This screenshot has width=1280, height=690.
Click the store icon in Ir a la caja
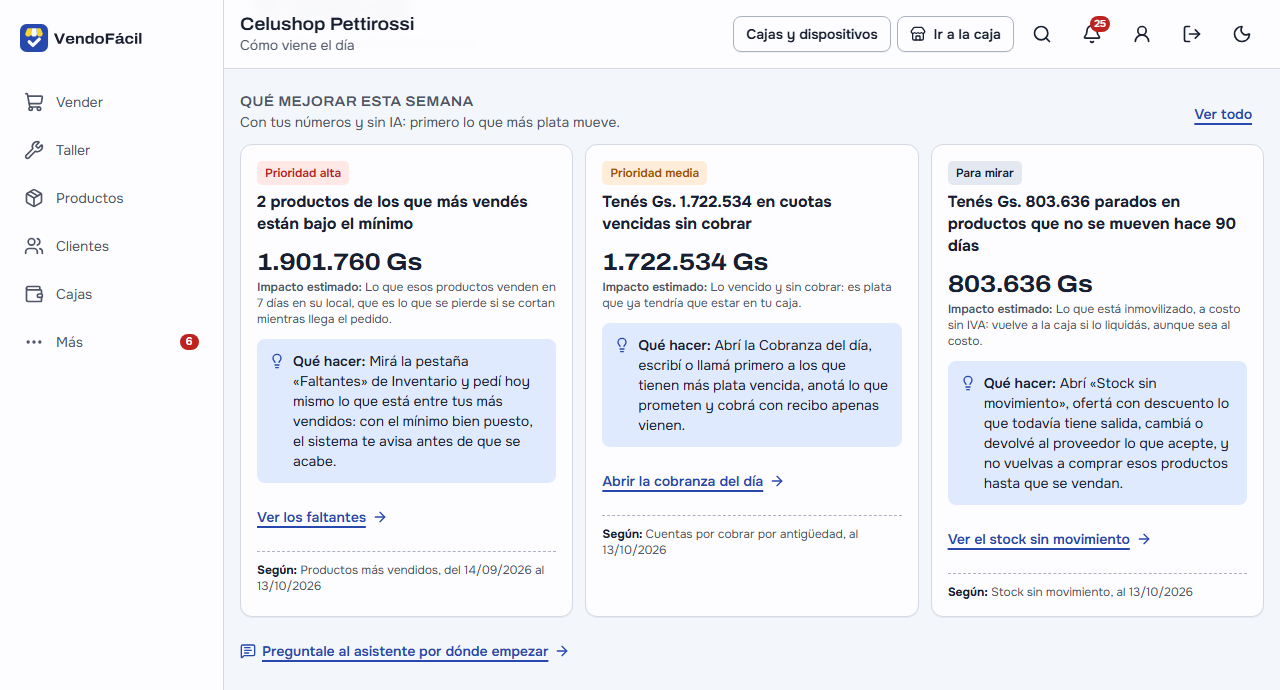click(918, 34)
